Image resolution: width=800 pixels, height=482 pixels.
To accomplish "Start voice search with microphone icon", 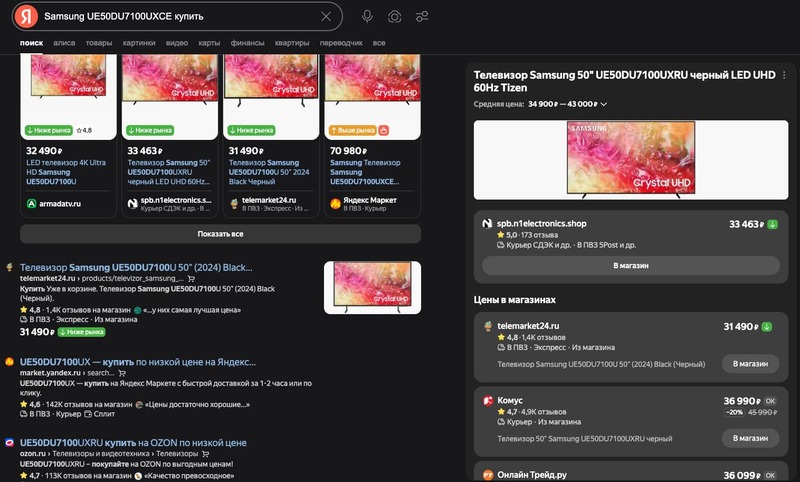I will tap(367, 16).
